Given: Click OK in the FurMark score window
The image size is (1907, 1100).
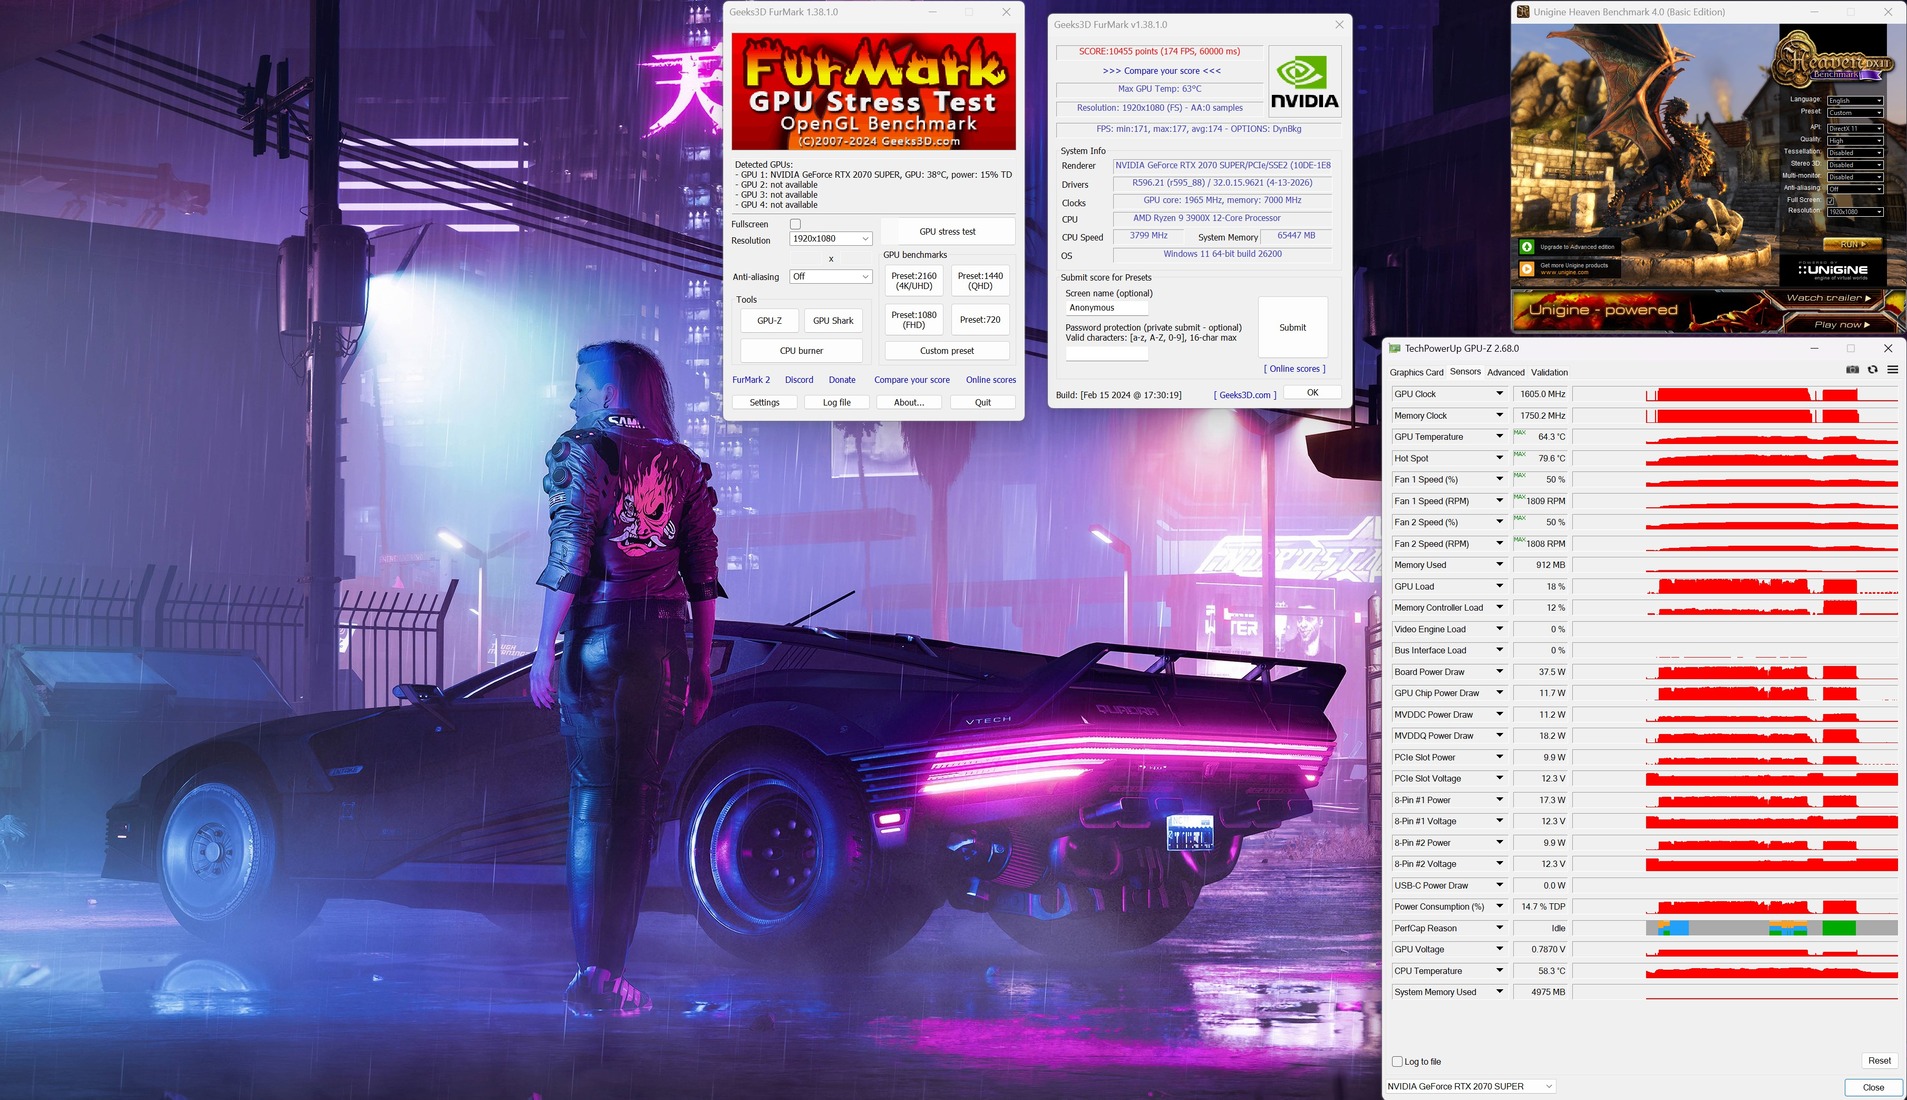Looking at the screenshot, I should point(1312,393).
